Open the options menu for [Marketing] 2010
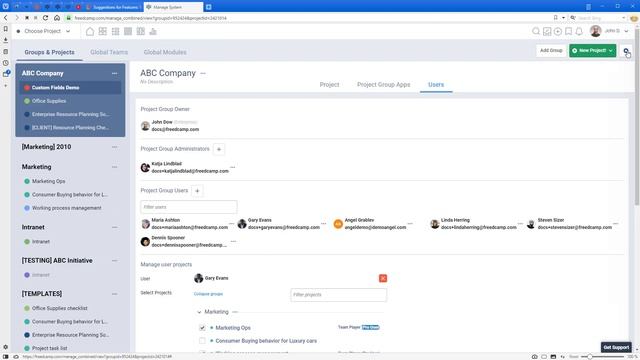The width and height of the screenshot is (640, 360). click(x=114, y=147)
